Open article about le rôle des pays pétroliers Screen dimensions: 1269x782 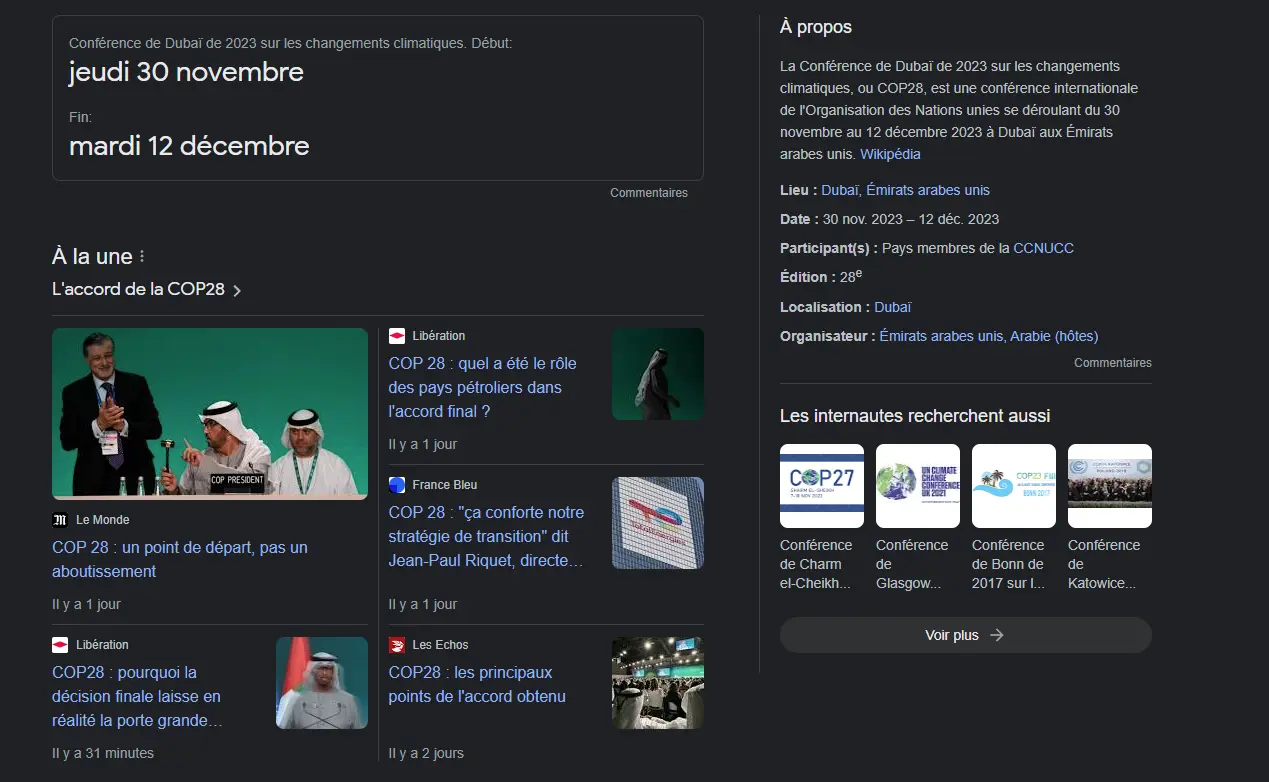point(483,387)
